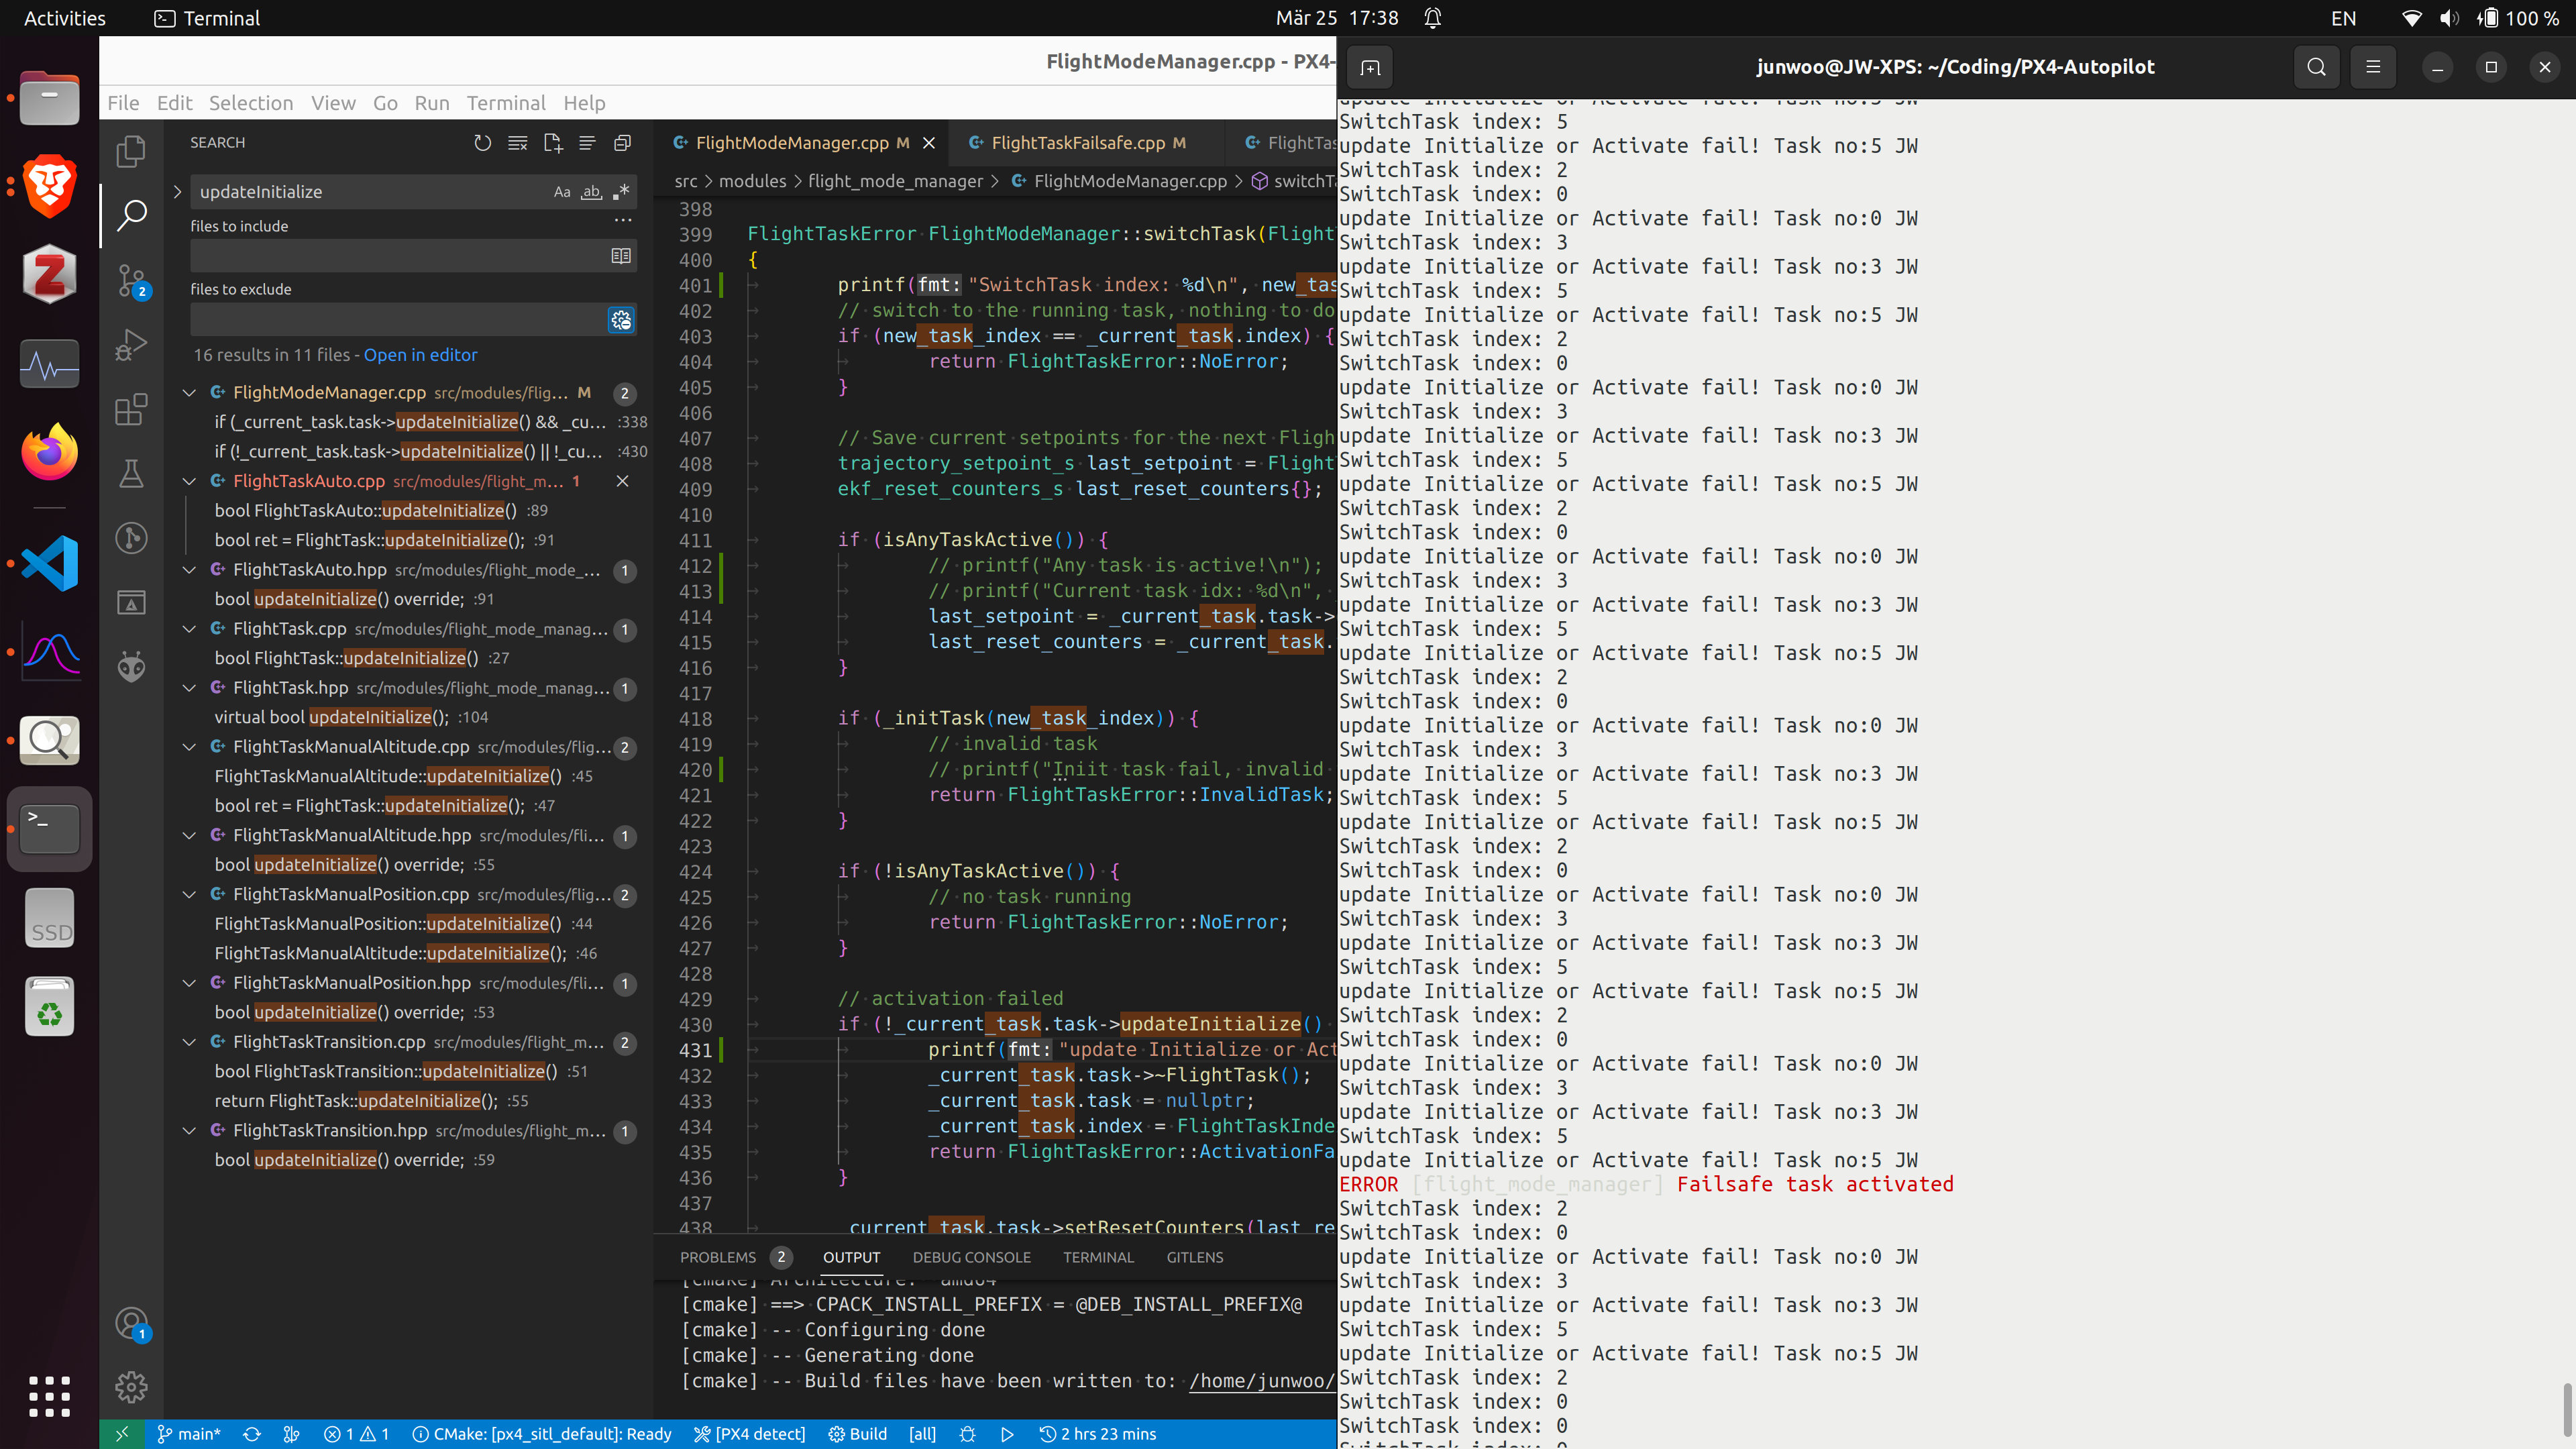Open the Run and Debug view
The image size is (2576, 1449).
tap(131, 345)
